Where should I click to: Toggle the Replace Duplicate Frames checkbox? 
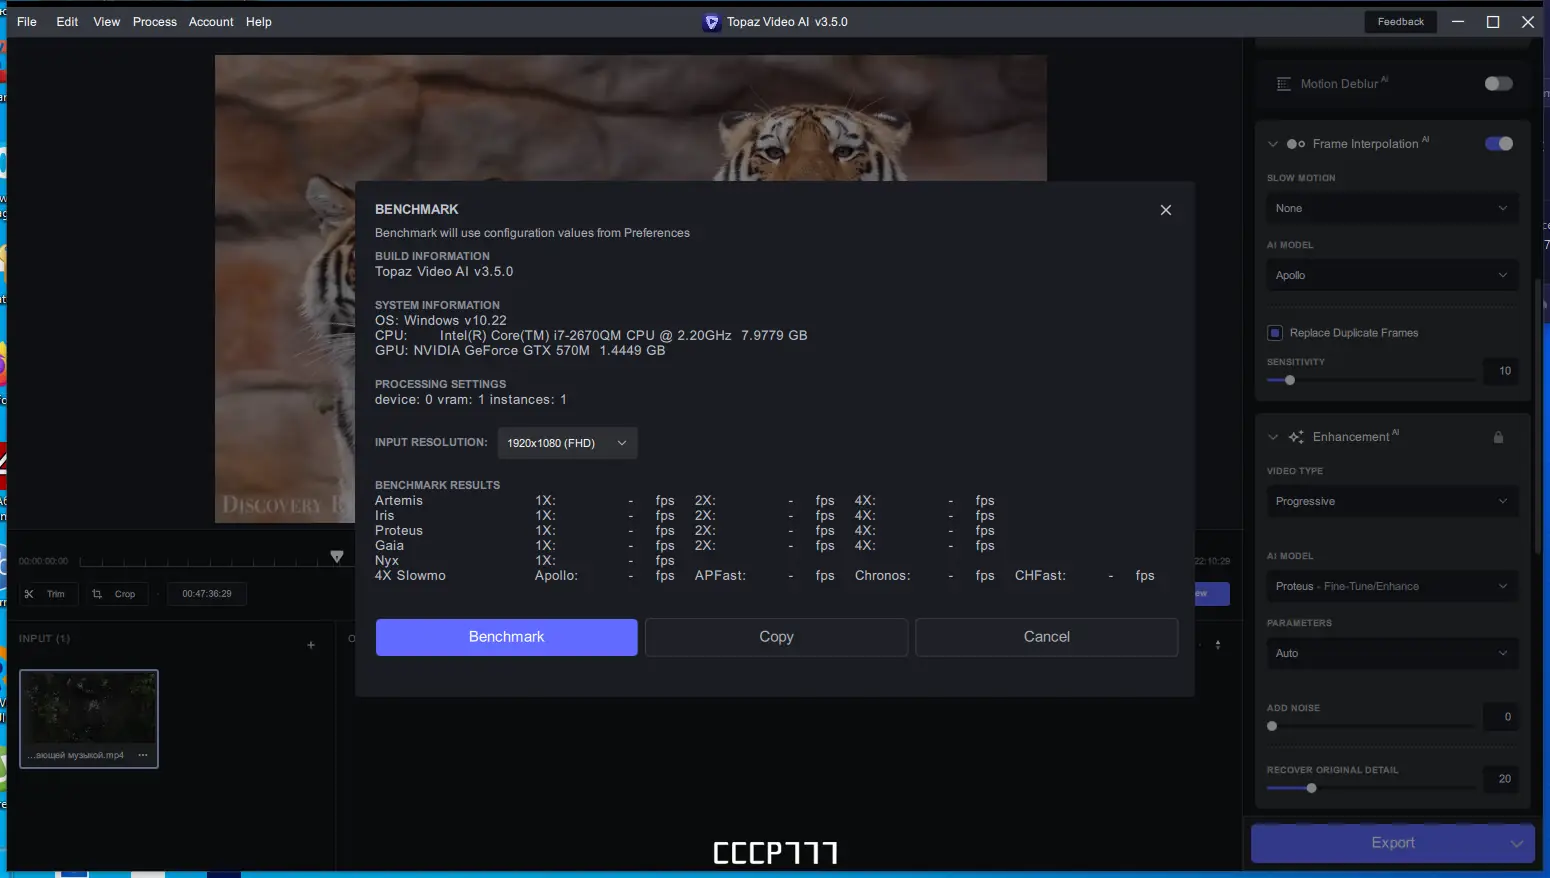[x=1275, y=333]
